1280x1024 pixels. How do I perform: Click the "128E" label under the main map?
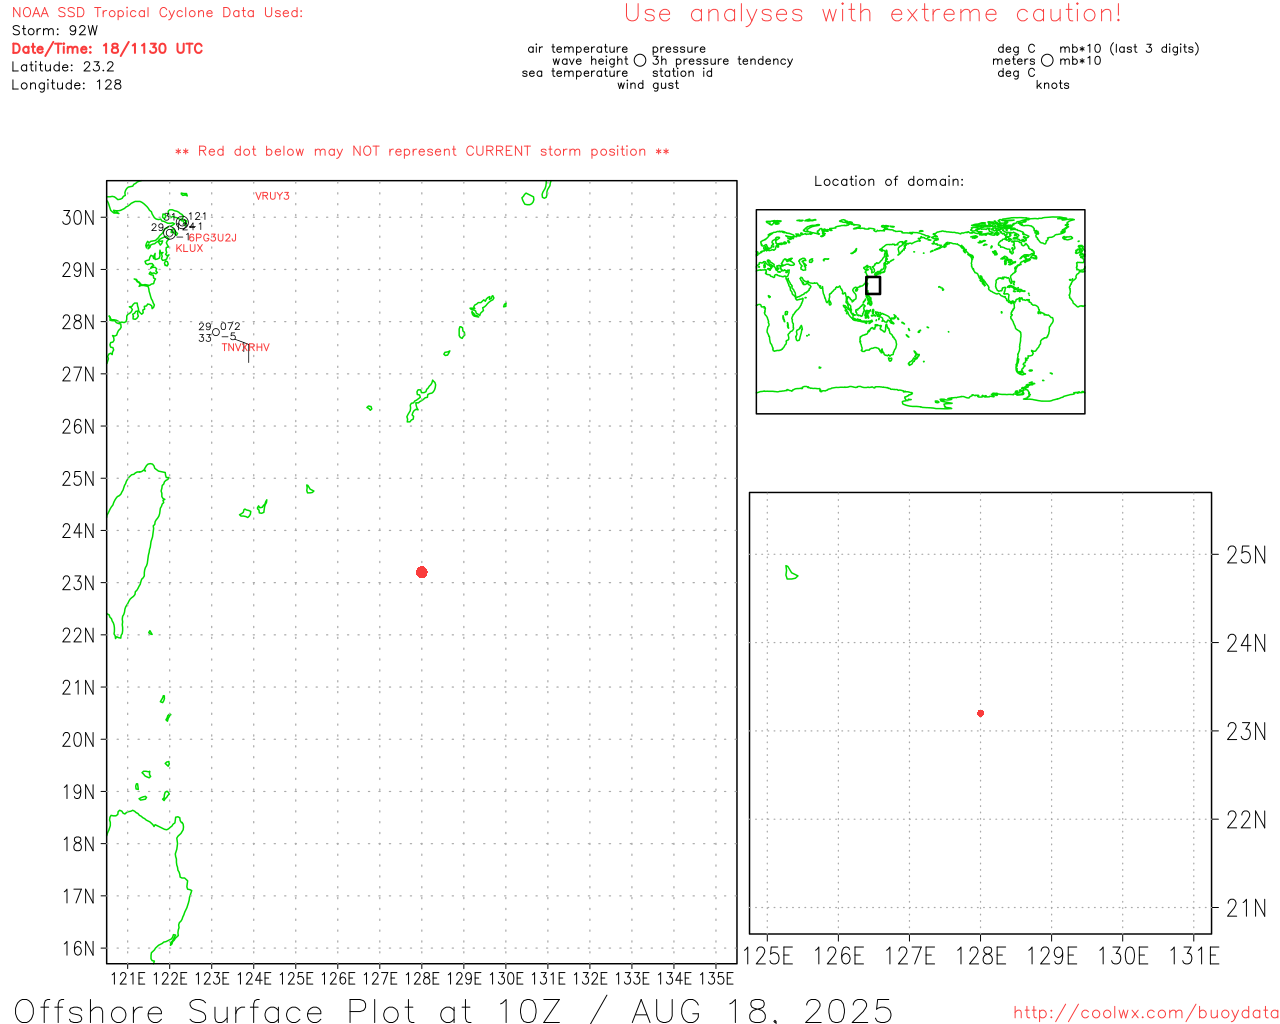pyautogui.click(x=421, y=979)
